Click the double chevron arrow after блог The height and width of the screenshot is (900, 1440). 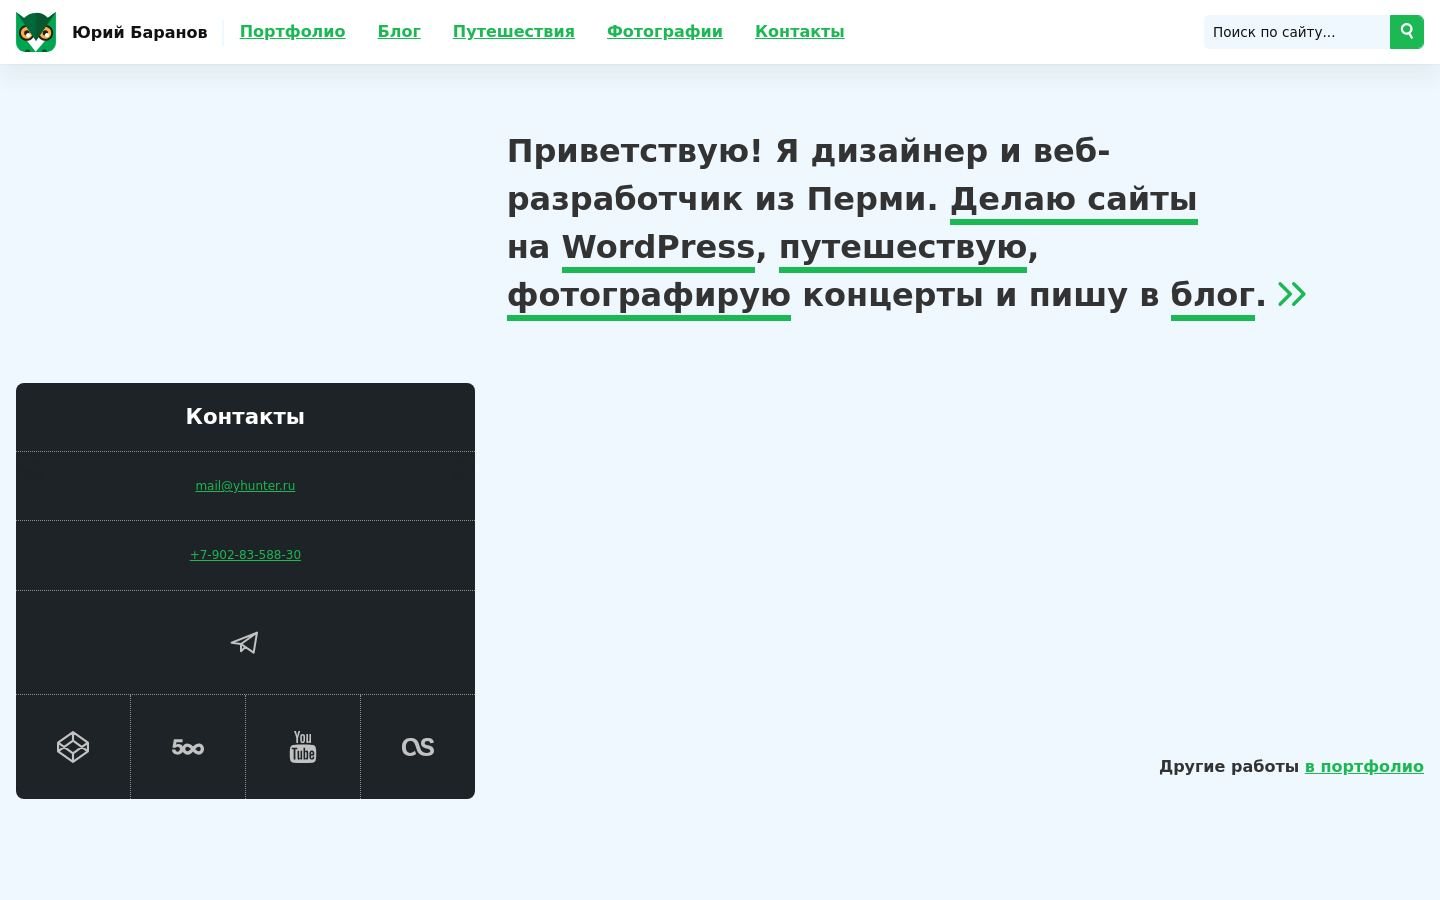[1292, 294]
